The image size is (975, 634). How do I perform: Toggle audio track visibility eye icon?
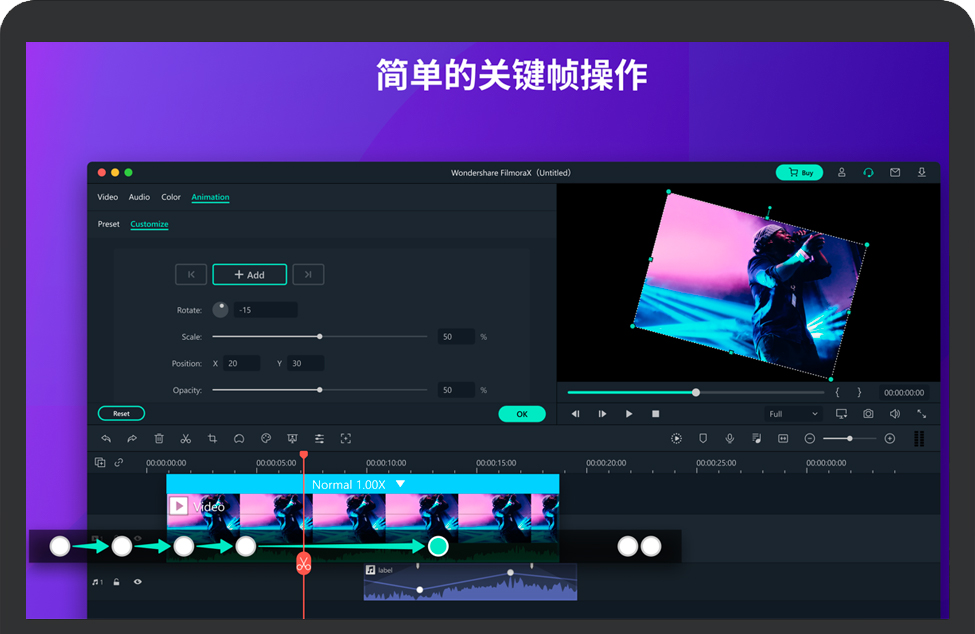(x=138, y=581)
